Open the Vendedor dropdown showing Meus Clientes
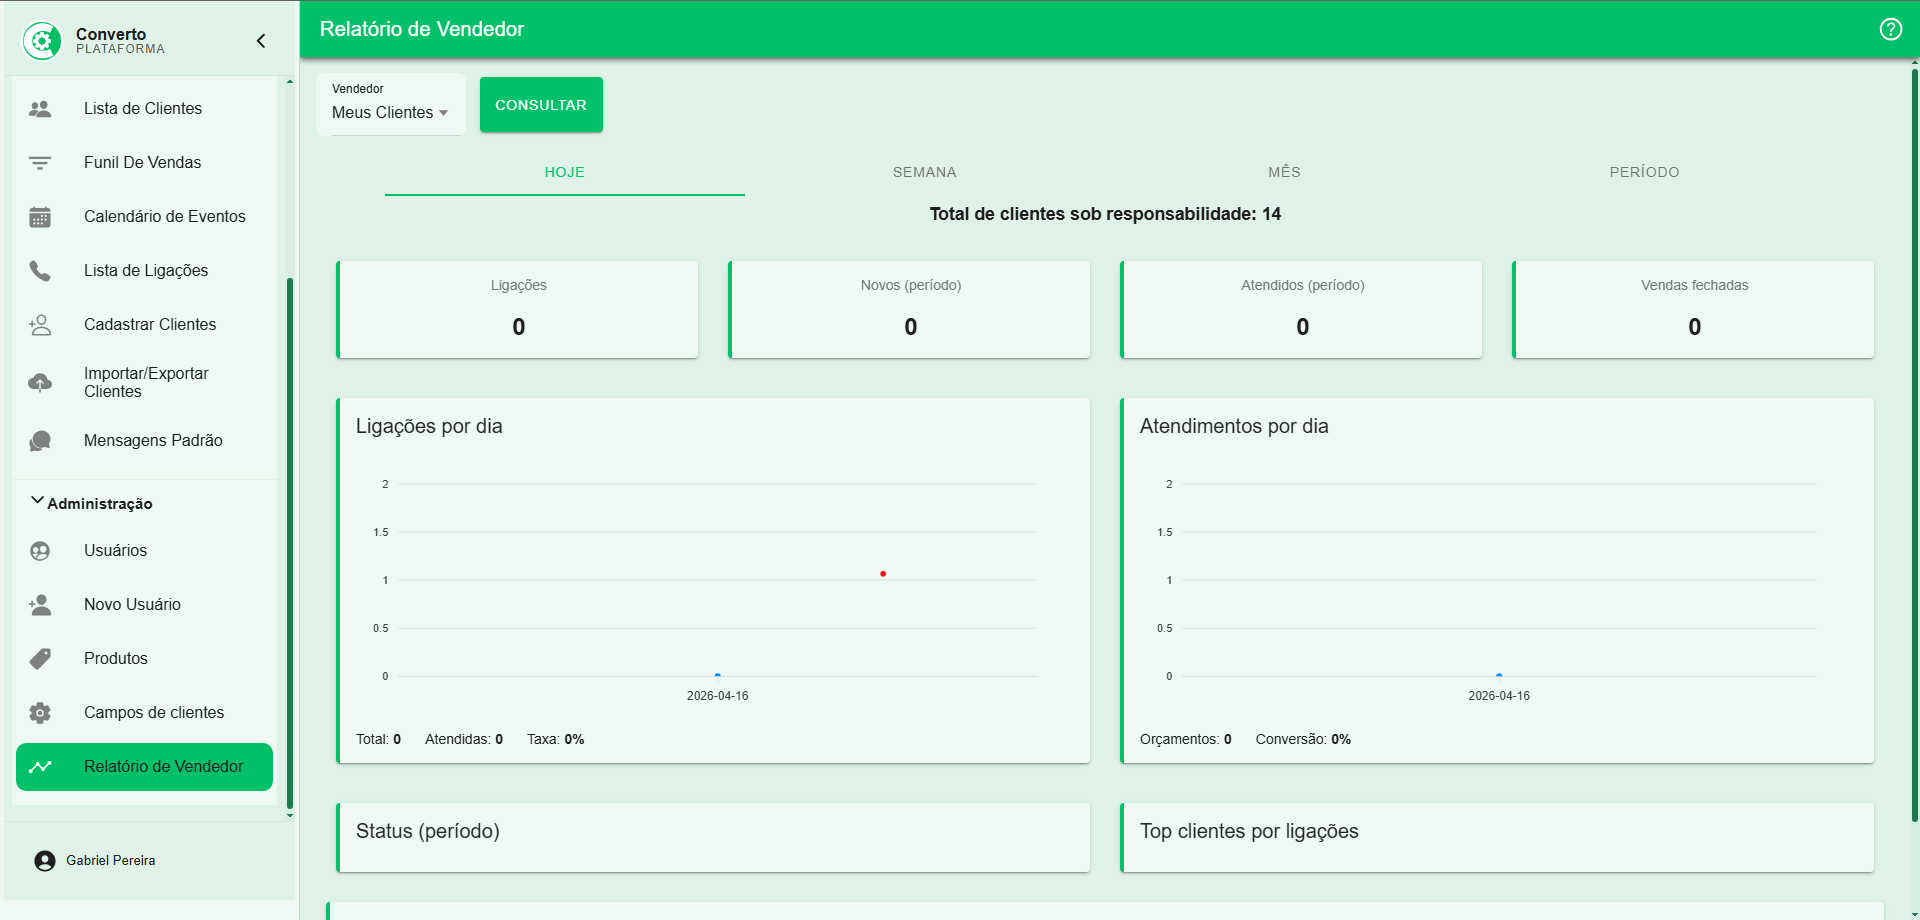Image resolution: width=1920 pixels, height=920 pixels. [x=390, y=112]
